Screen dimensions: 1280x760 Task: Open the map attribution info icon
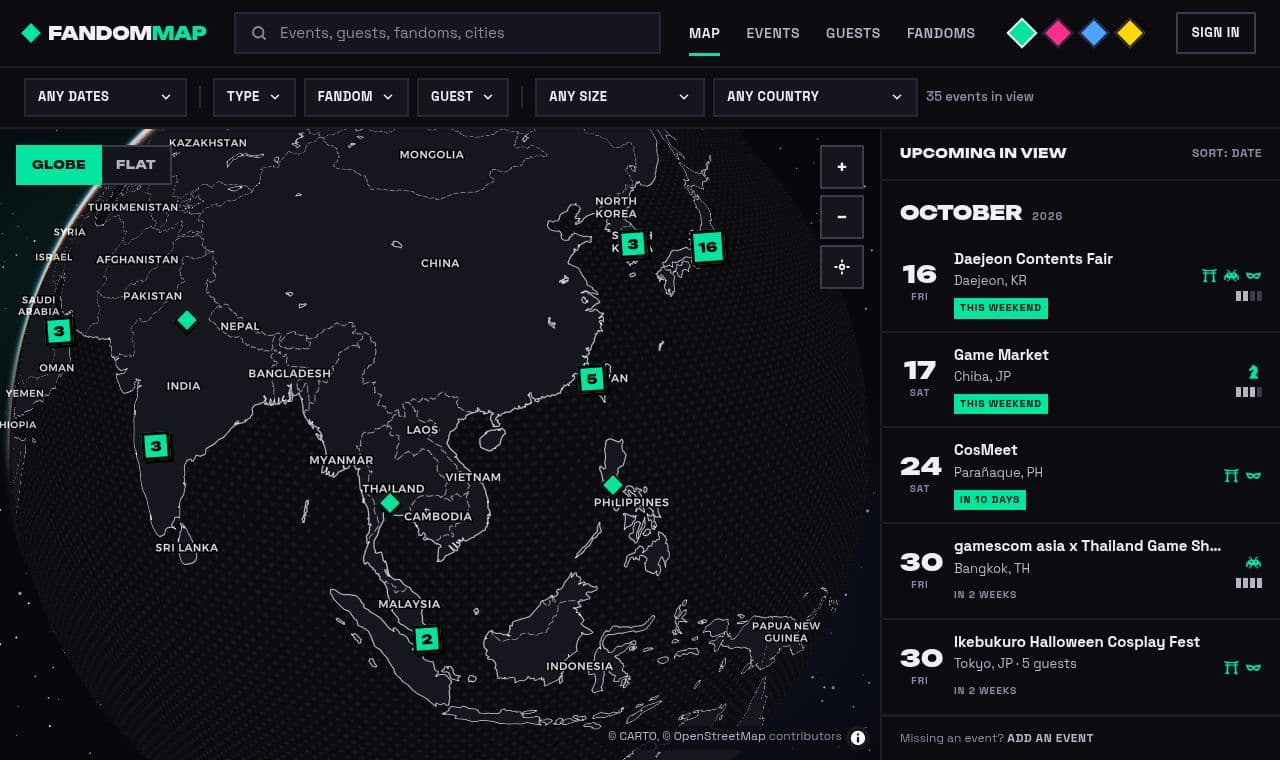click(x=858, y=738)
